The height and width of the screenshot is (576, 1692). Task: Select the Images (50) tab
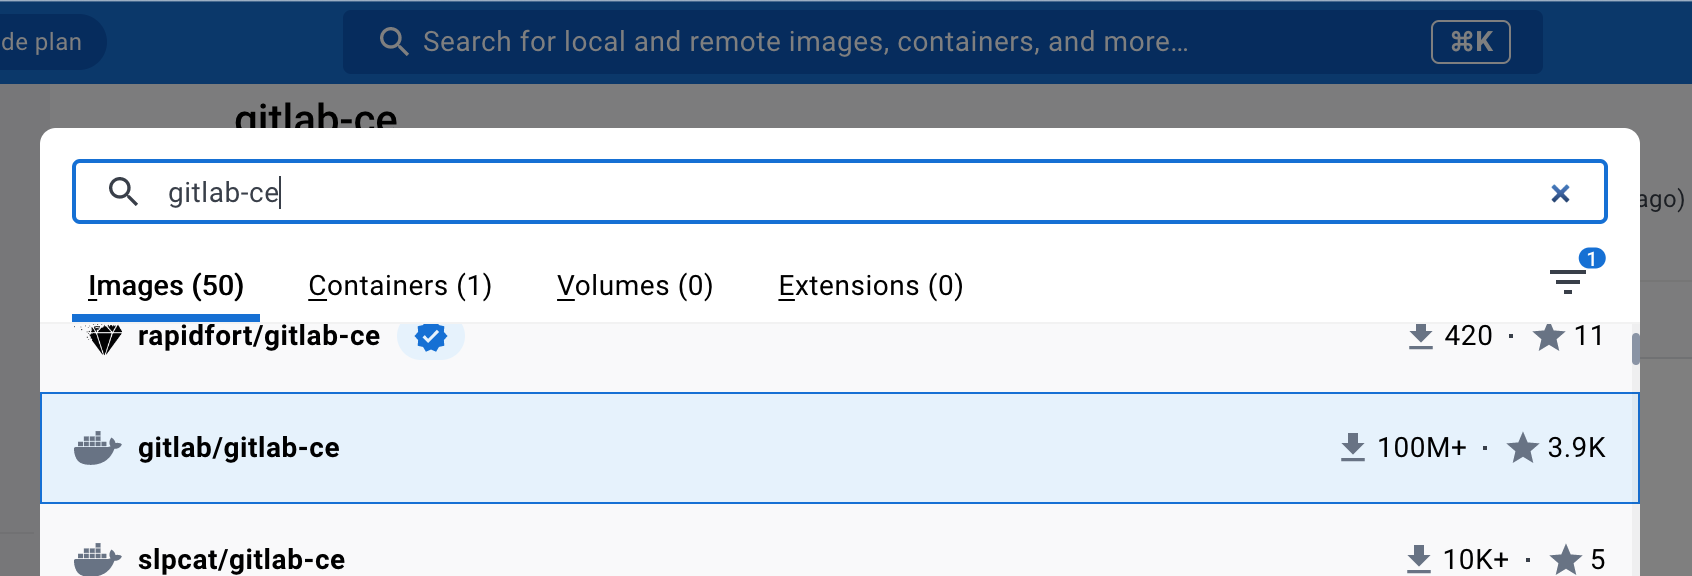tap(166, 286)
